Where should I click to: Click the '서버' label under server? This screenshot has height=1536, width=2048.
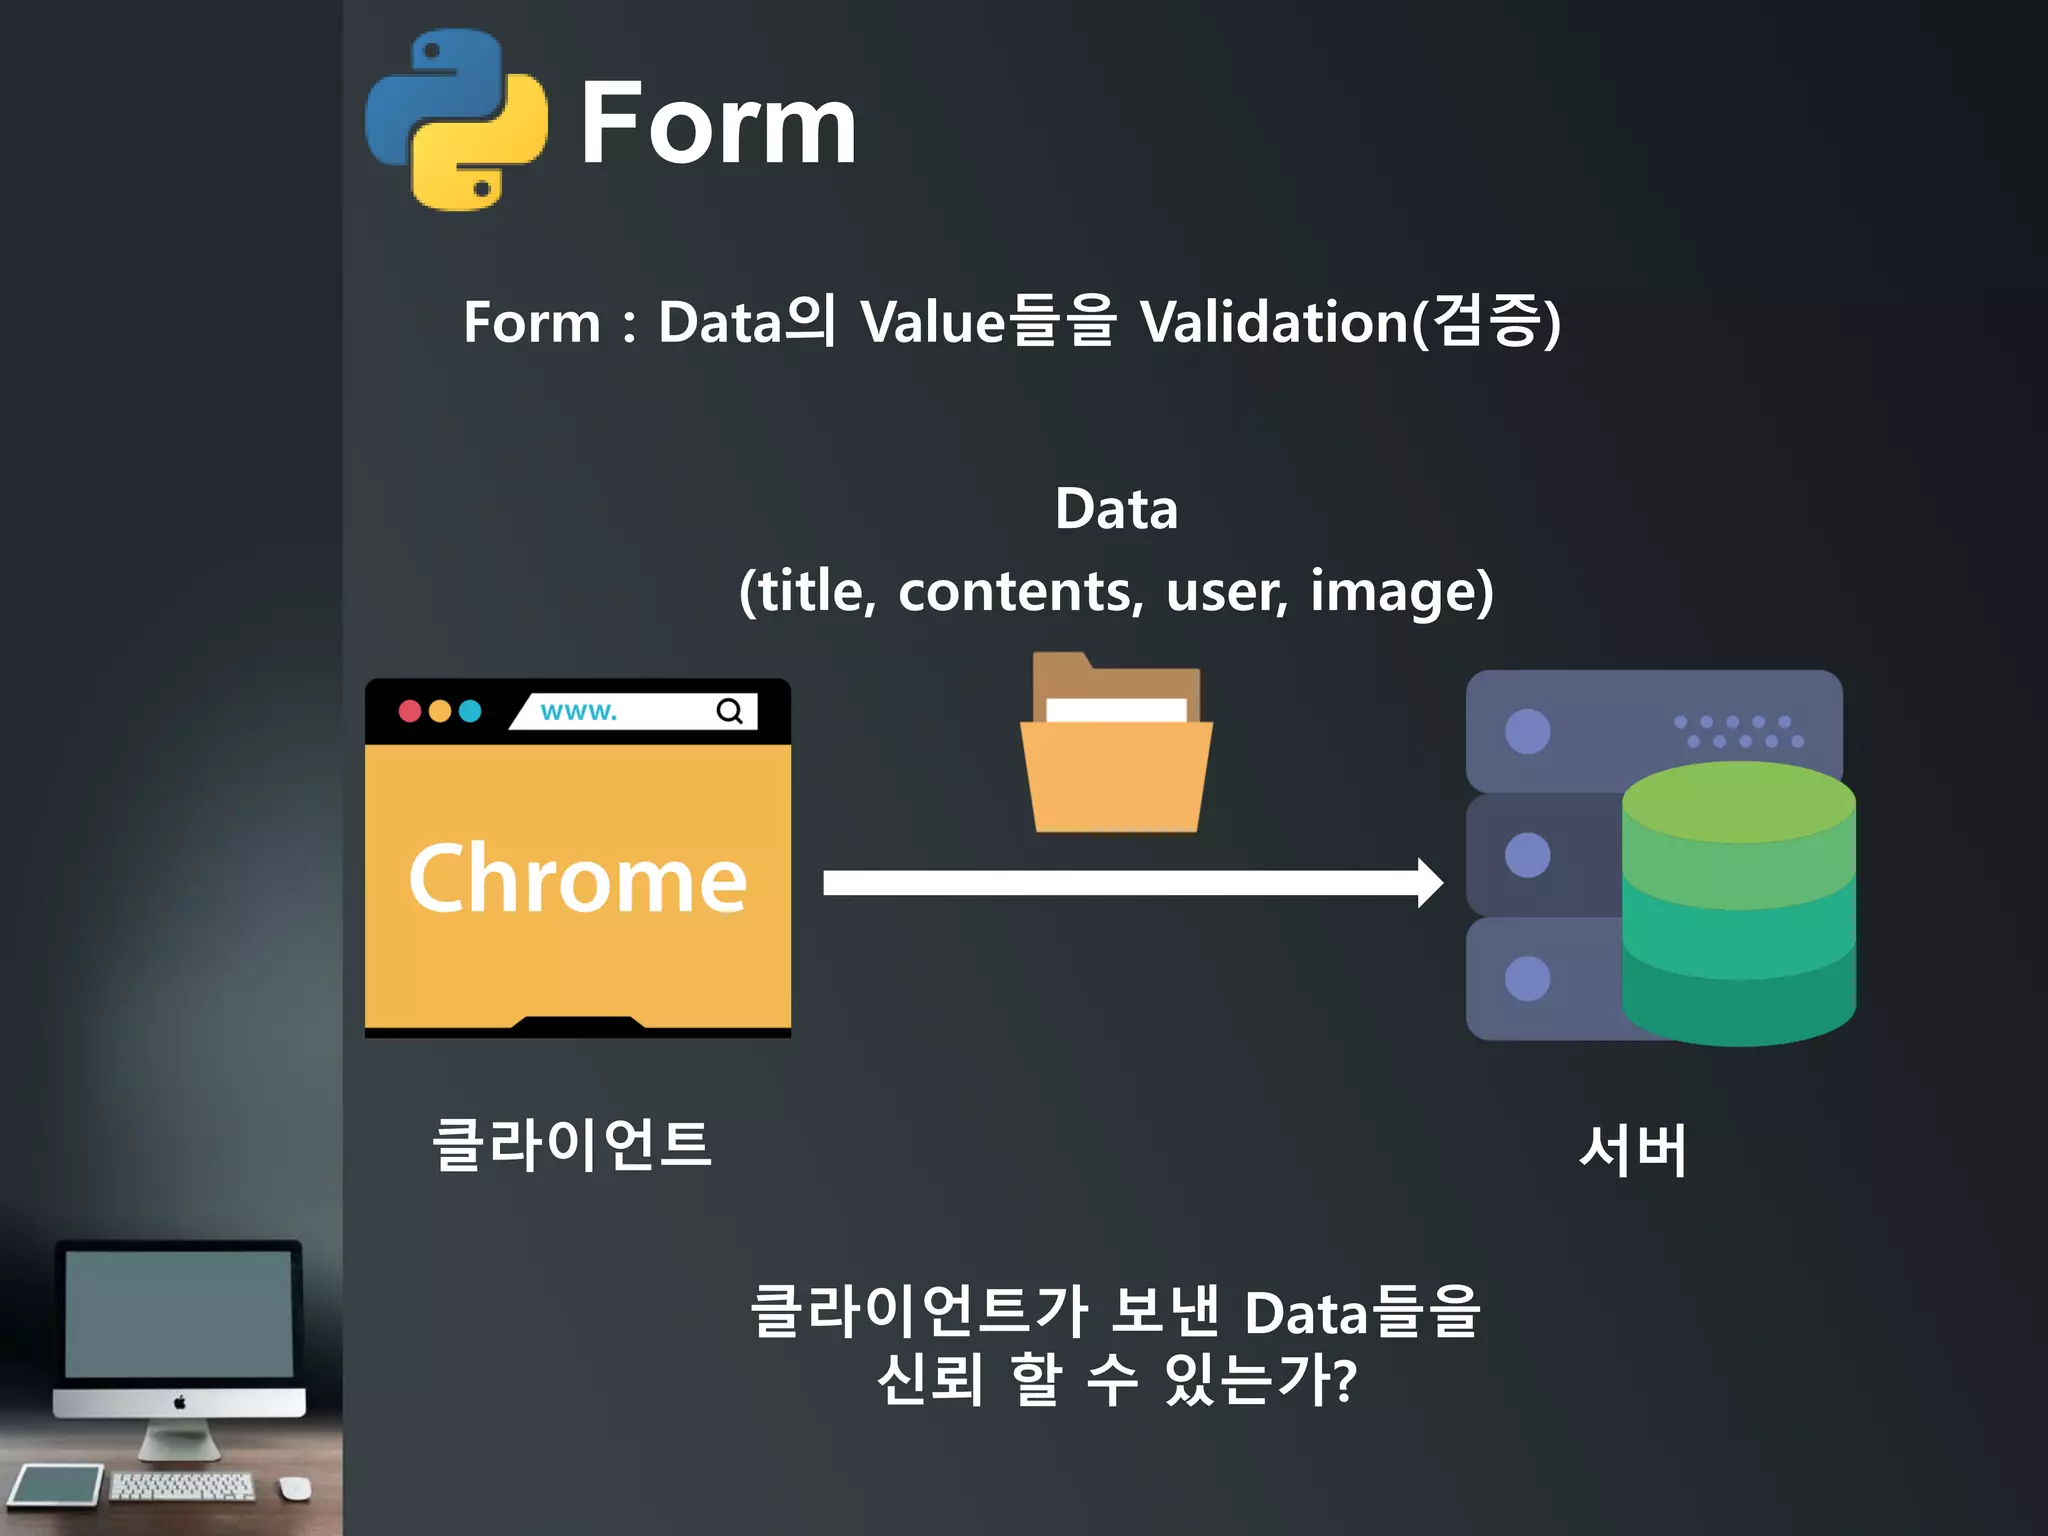[x=1633, y=1150]
